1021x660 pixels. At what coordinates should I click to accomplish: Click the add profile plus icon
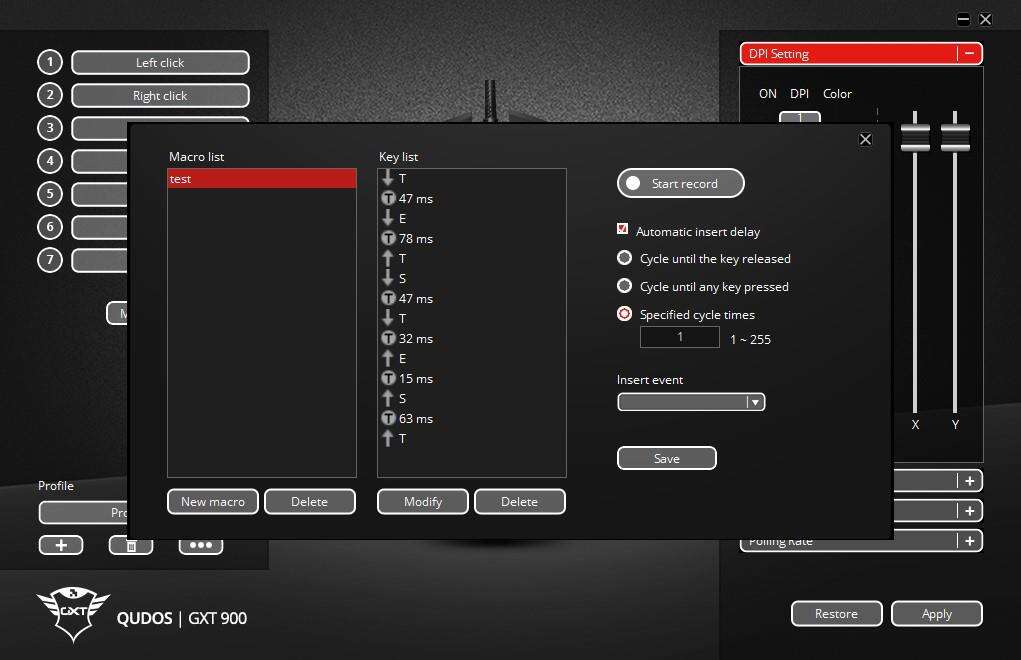(61, 545)
